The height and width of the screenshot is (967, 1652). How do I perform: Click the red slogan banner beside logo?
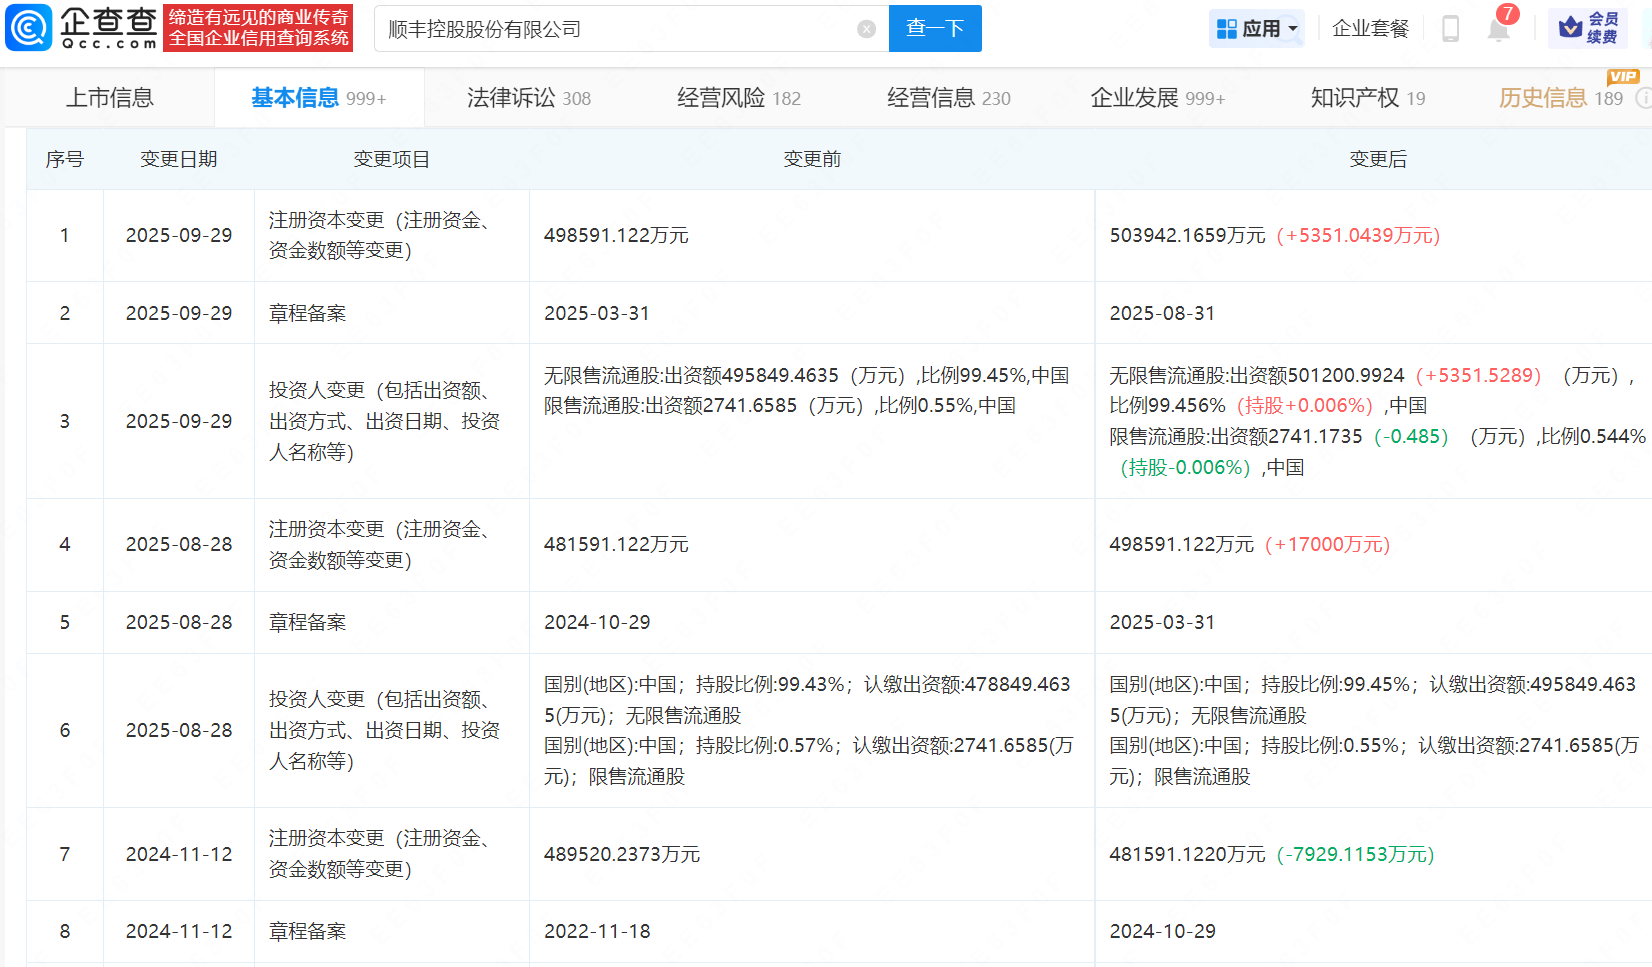pyautogui.click(x=258, y=28)
